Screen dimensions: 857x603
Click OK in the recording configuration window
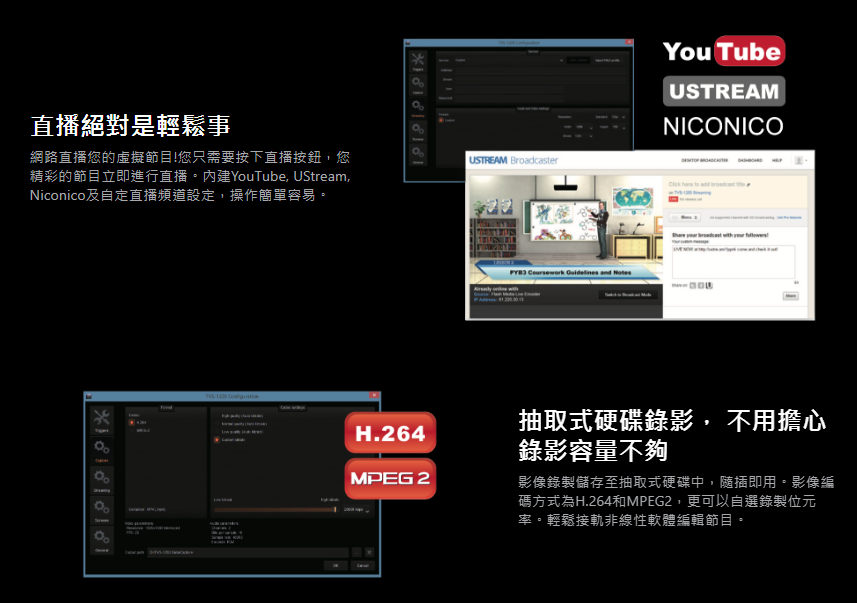tap(336, 566)
